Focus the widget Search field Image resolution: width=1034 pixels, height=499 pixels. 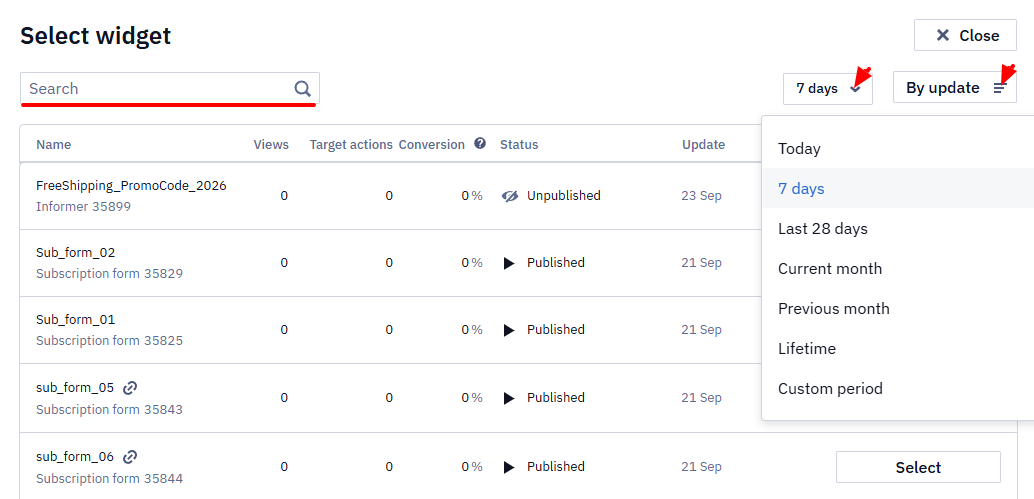[x=170, y=88]
